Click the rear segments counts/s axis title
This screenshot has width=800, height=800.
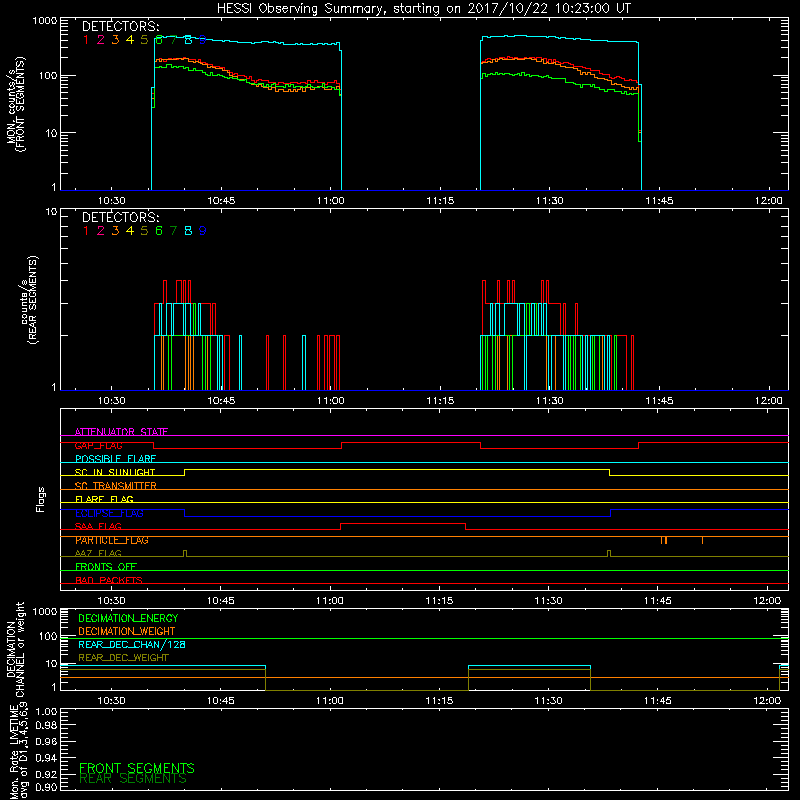(29, 300)
